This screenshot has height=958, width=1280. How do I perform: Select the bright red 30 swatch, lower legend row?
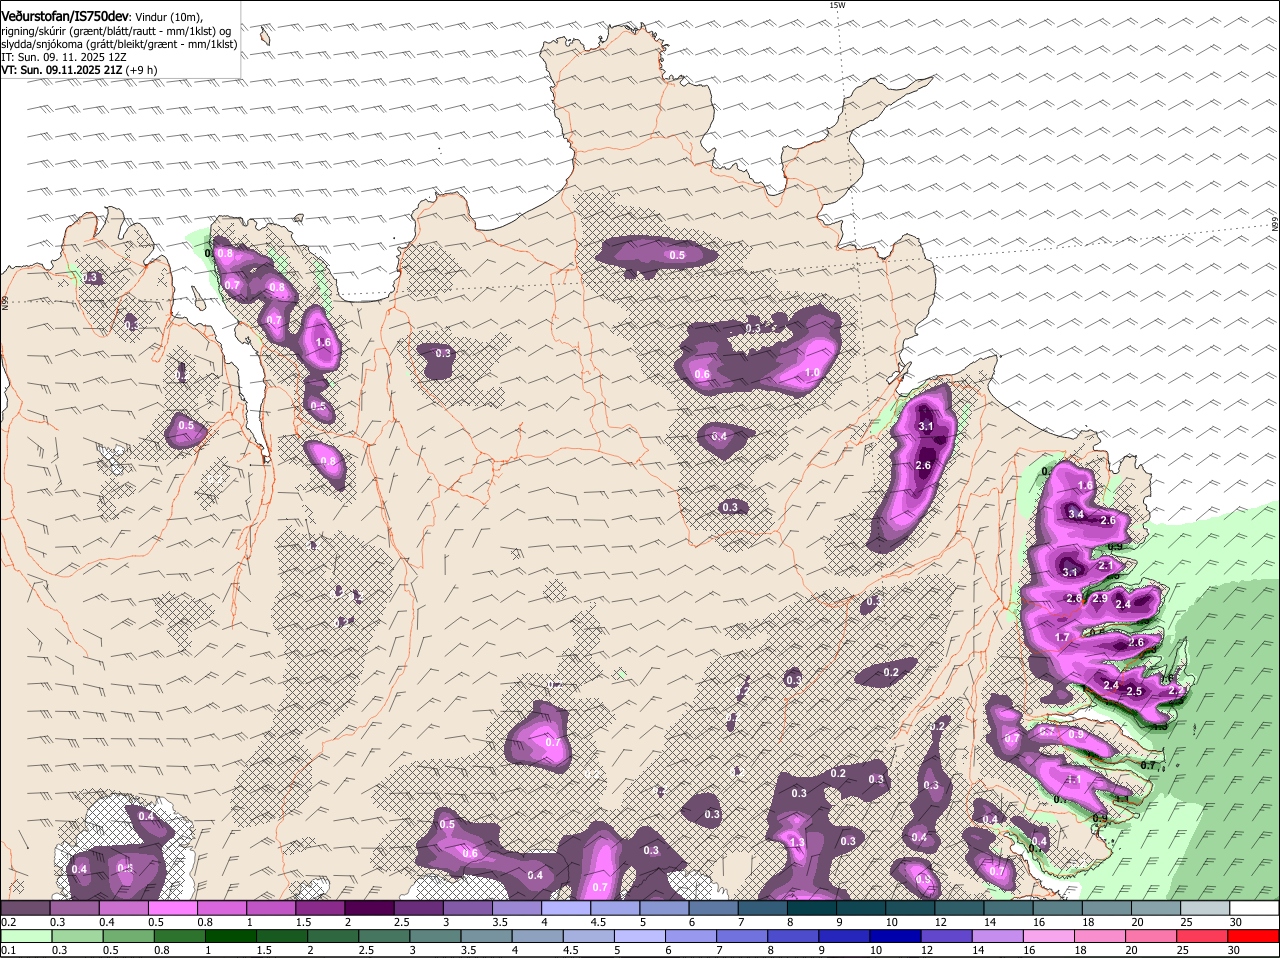coord(1253,936)
